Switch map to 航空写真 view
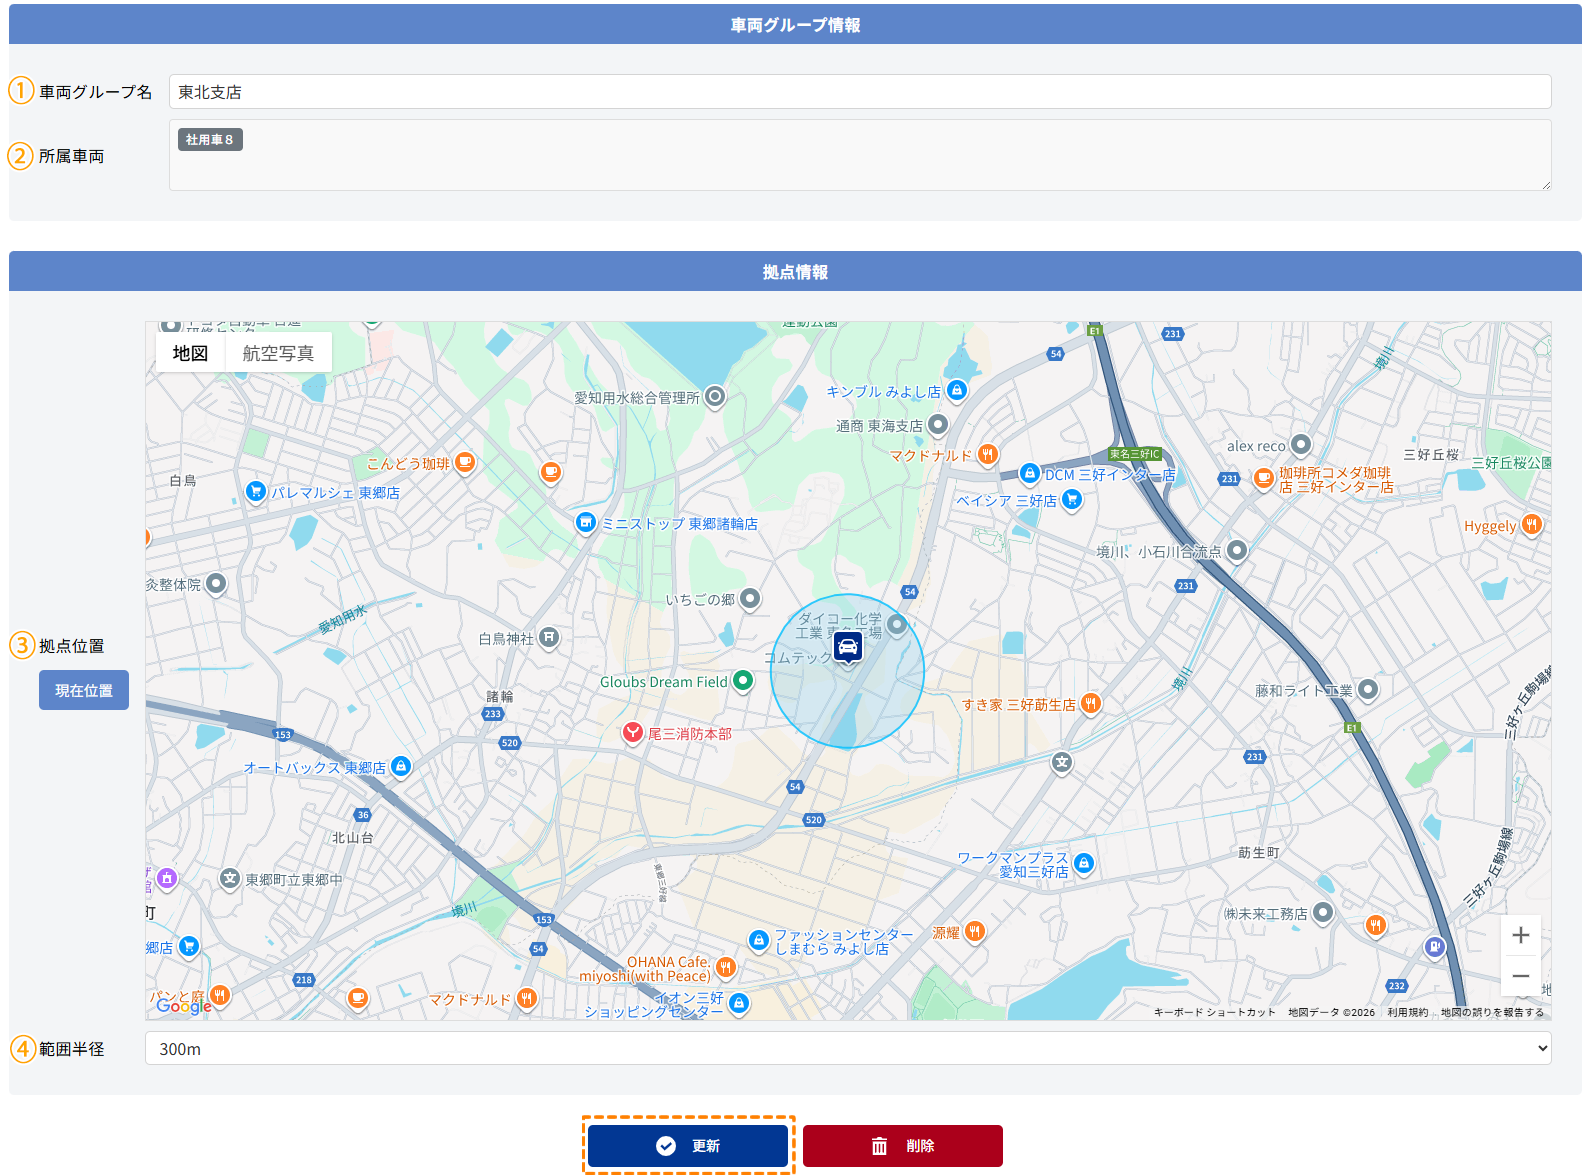Viewport: 1593px width, 1175px height. coord(278,353)
